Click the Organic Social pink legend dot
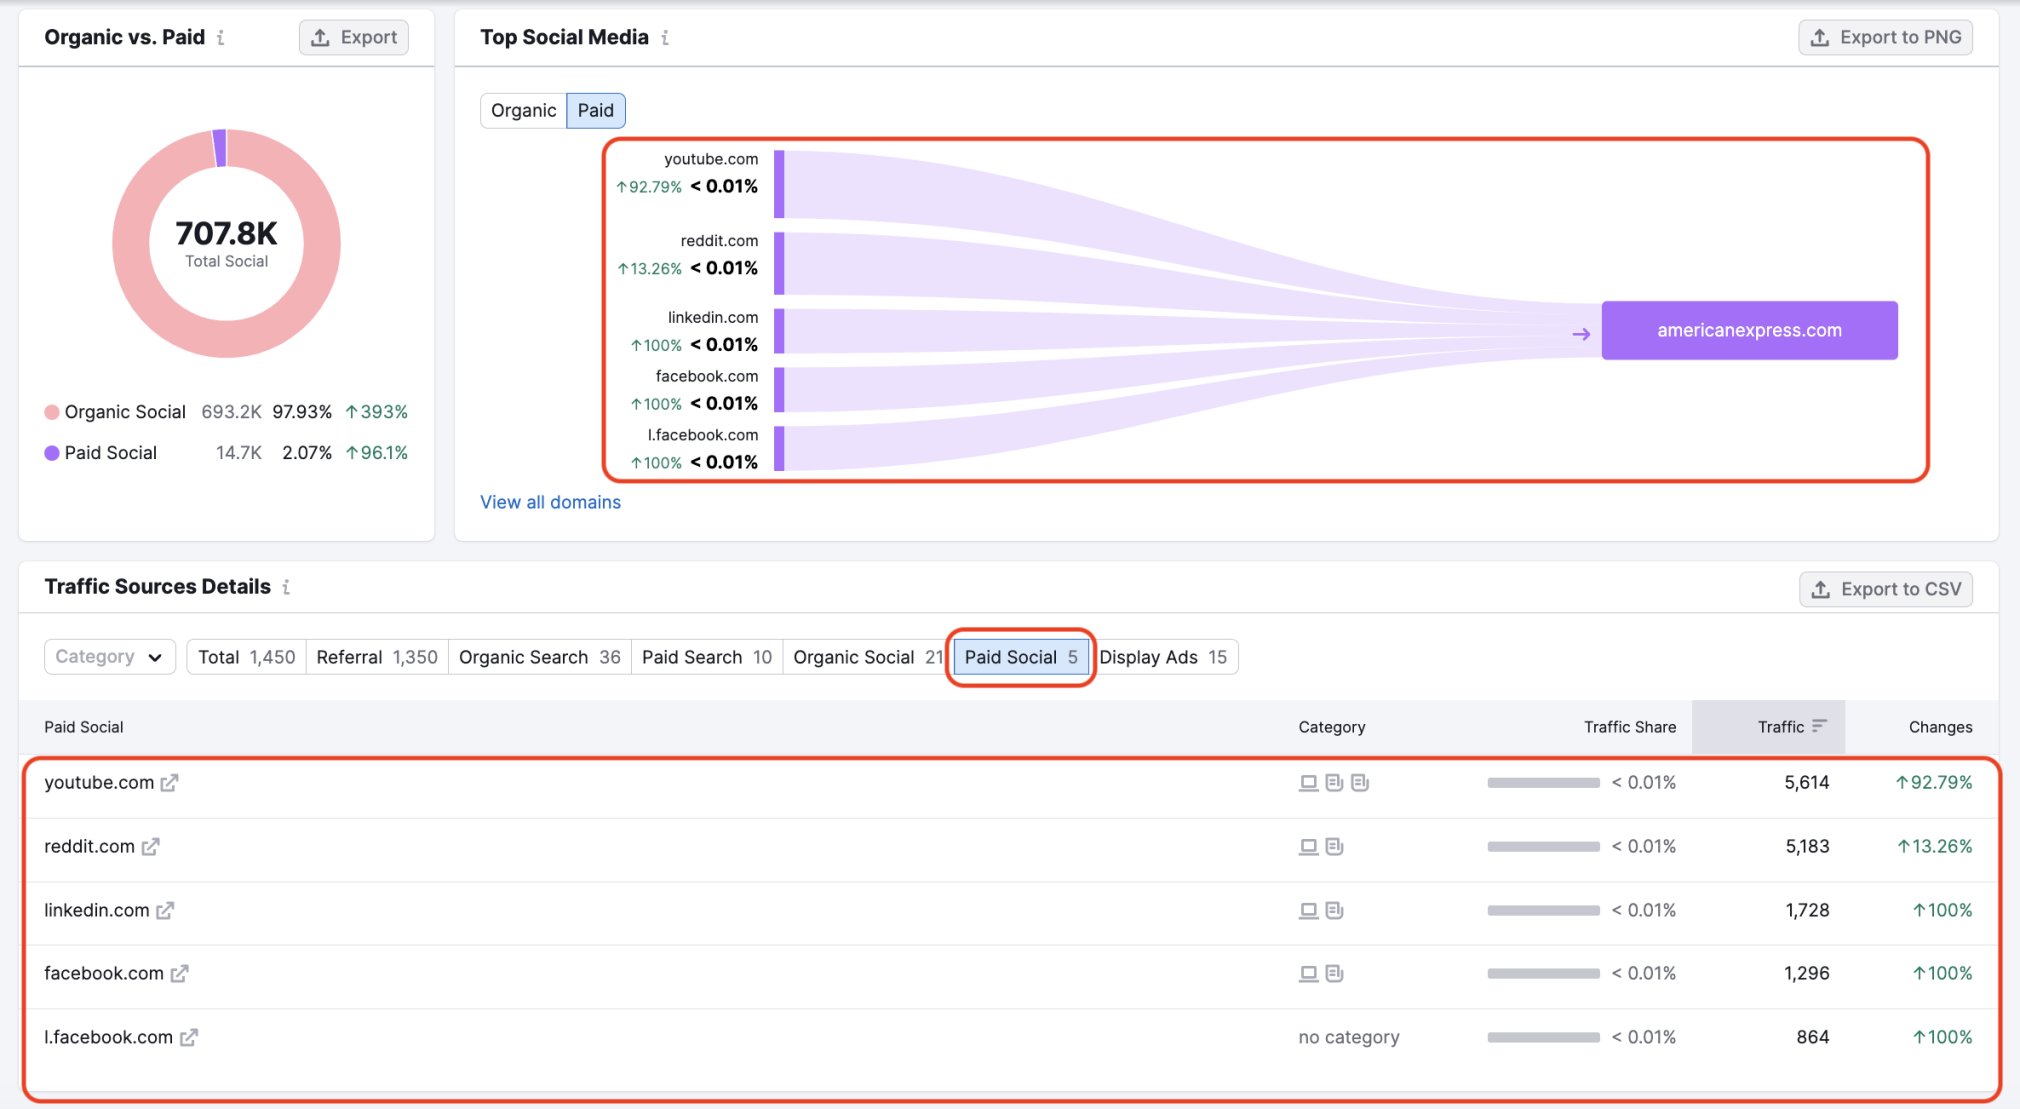Viewport: 2020px width, 1109px height. pos(52,412)
